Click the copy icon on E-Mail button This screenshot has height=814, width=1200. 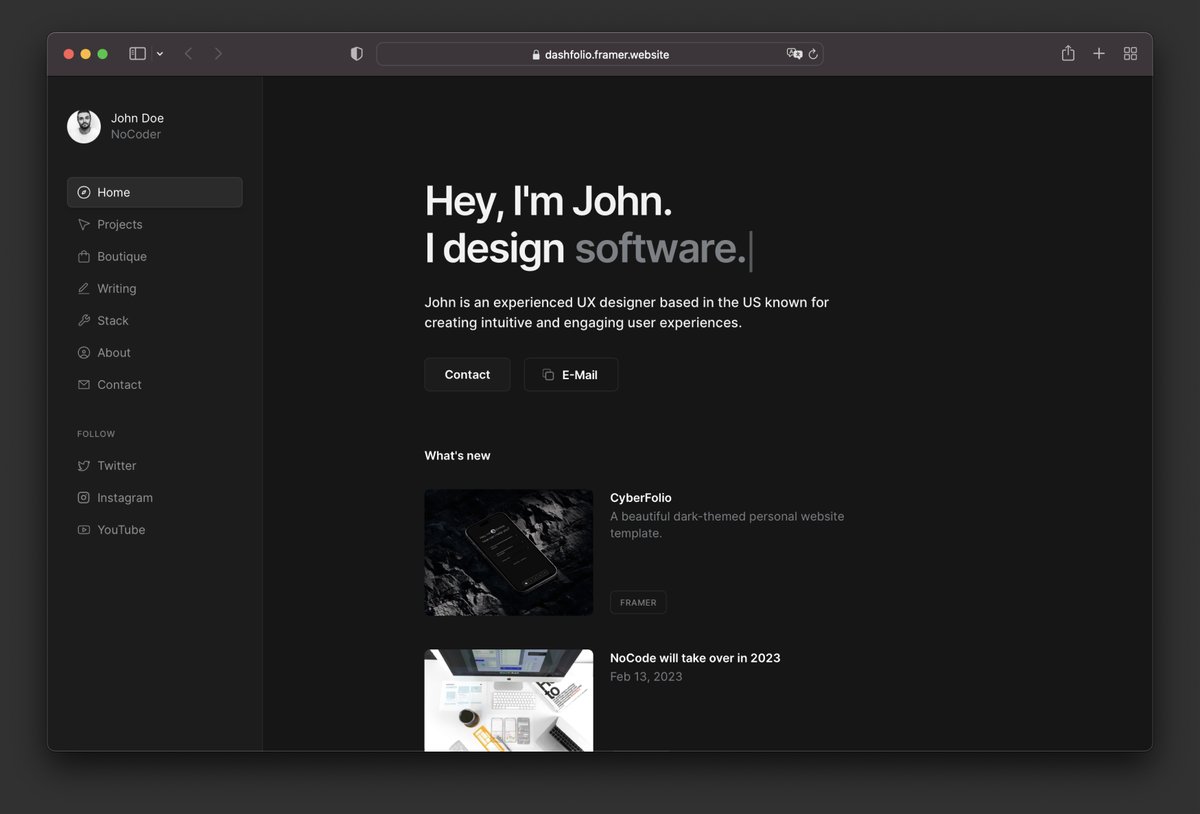coord(548,375)
